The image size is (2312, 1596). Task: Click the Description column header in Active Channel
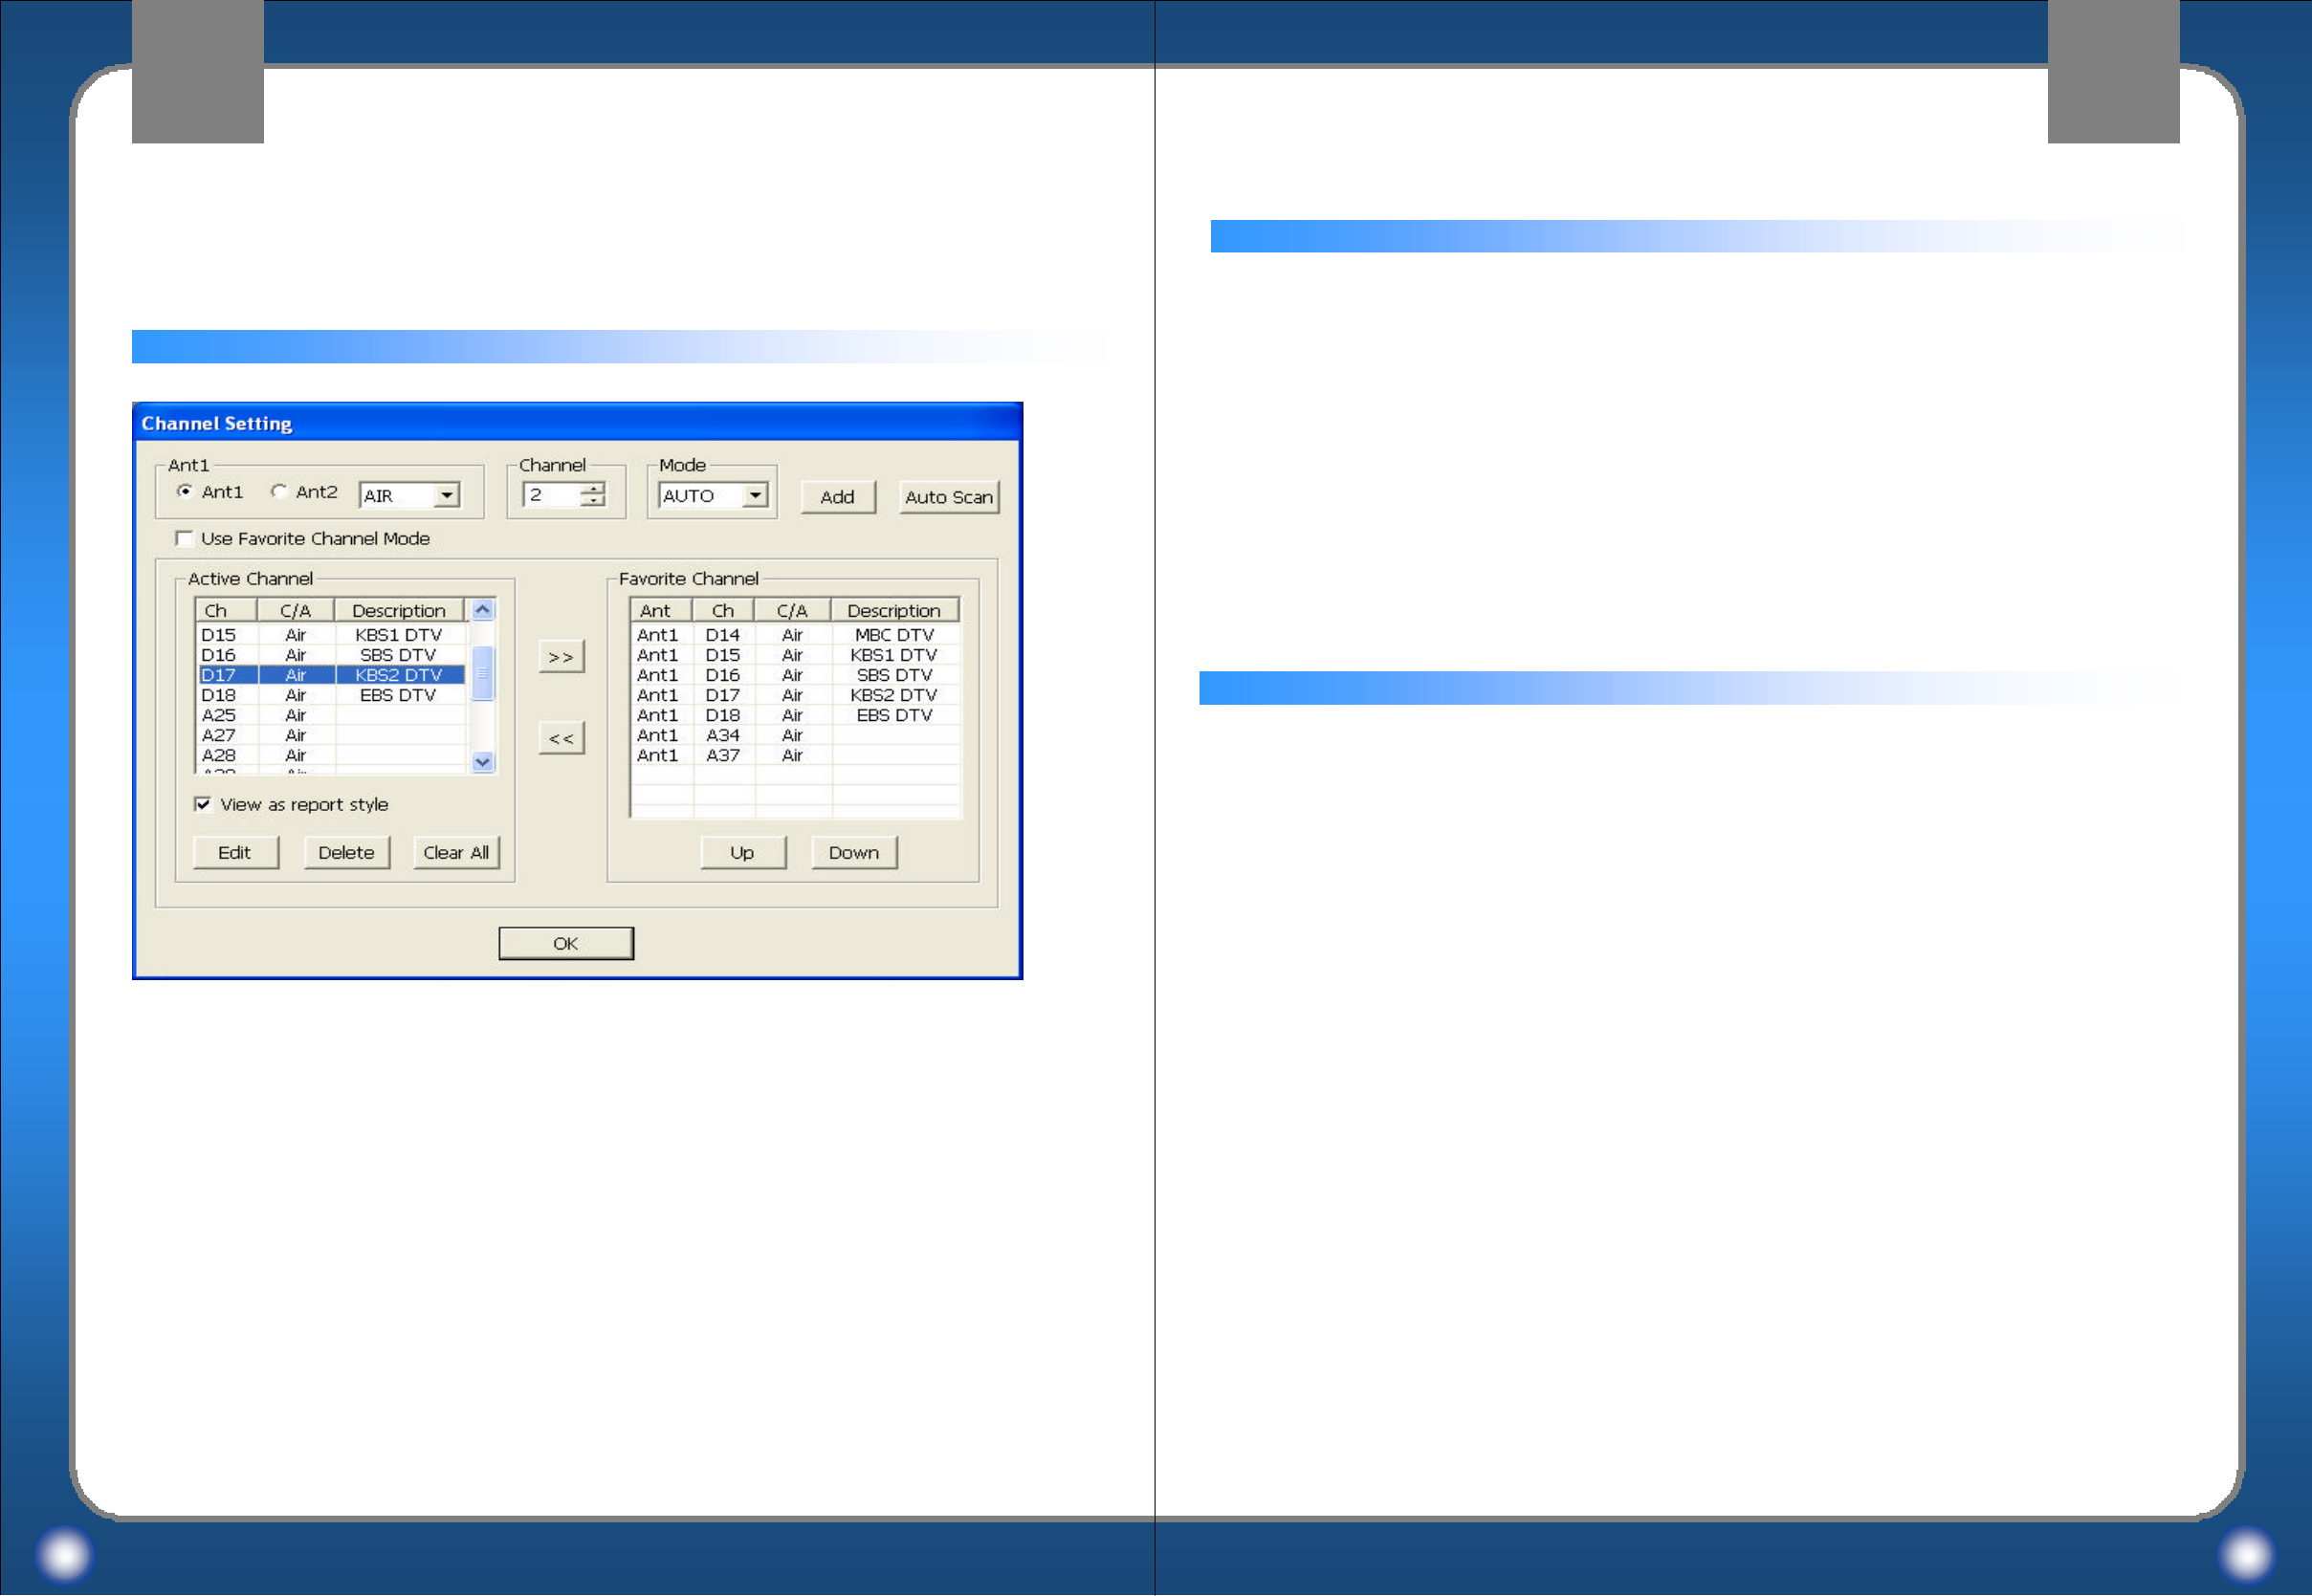(398, 611)
